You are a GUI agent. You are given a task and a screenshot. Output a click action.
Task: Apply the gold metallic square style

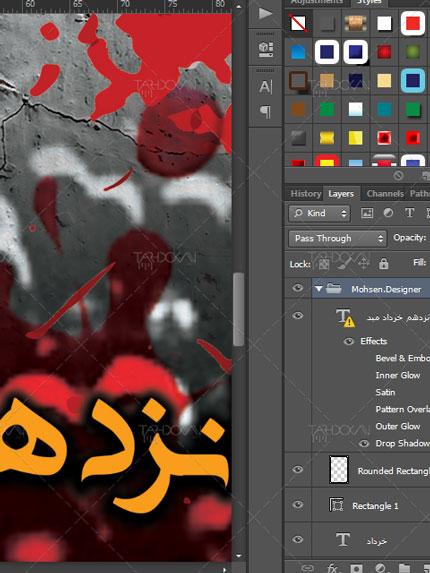(327, 138)
